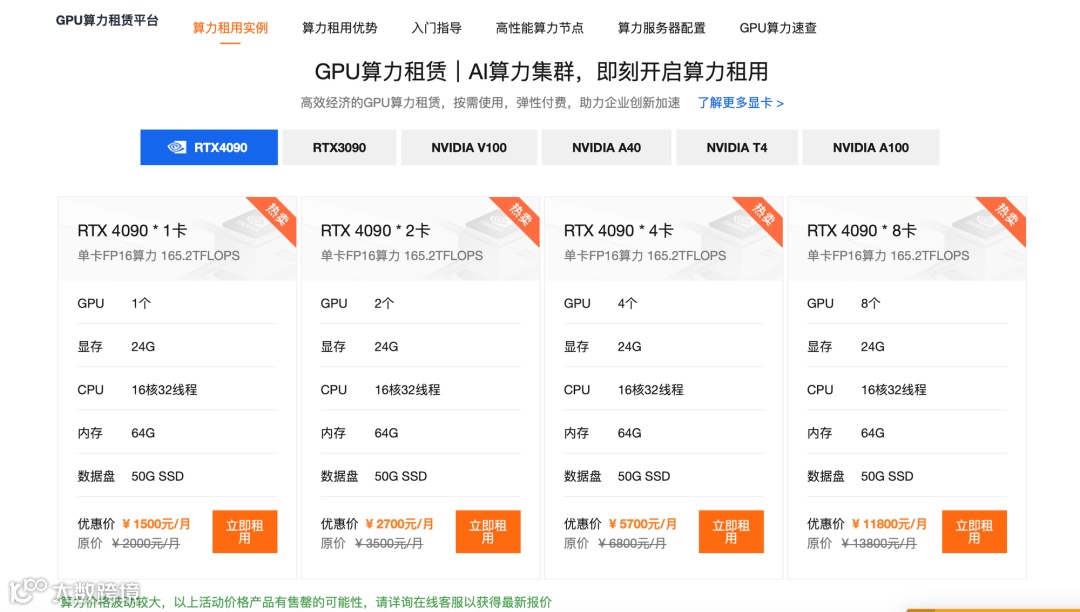This screenshot has height=612, width=1080.
Task: Click the struck-through ¥6800元/月 original price
Action: pyautogui.click(x=632, y=544)
